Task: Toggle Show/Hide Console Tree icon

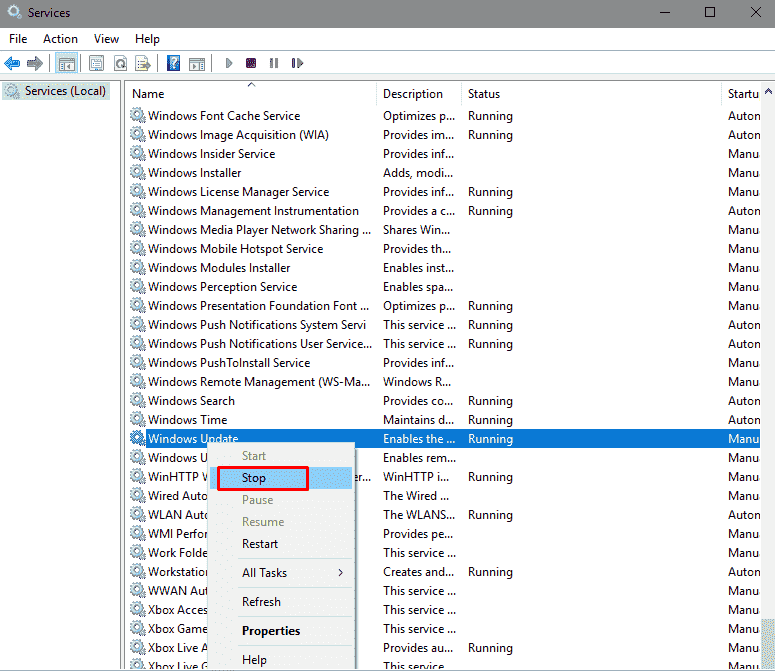Action: click(67, 63)
